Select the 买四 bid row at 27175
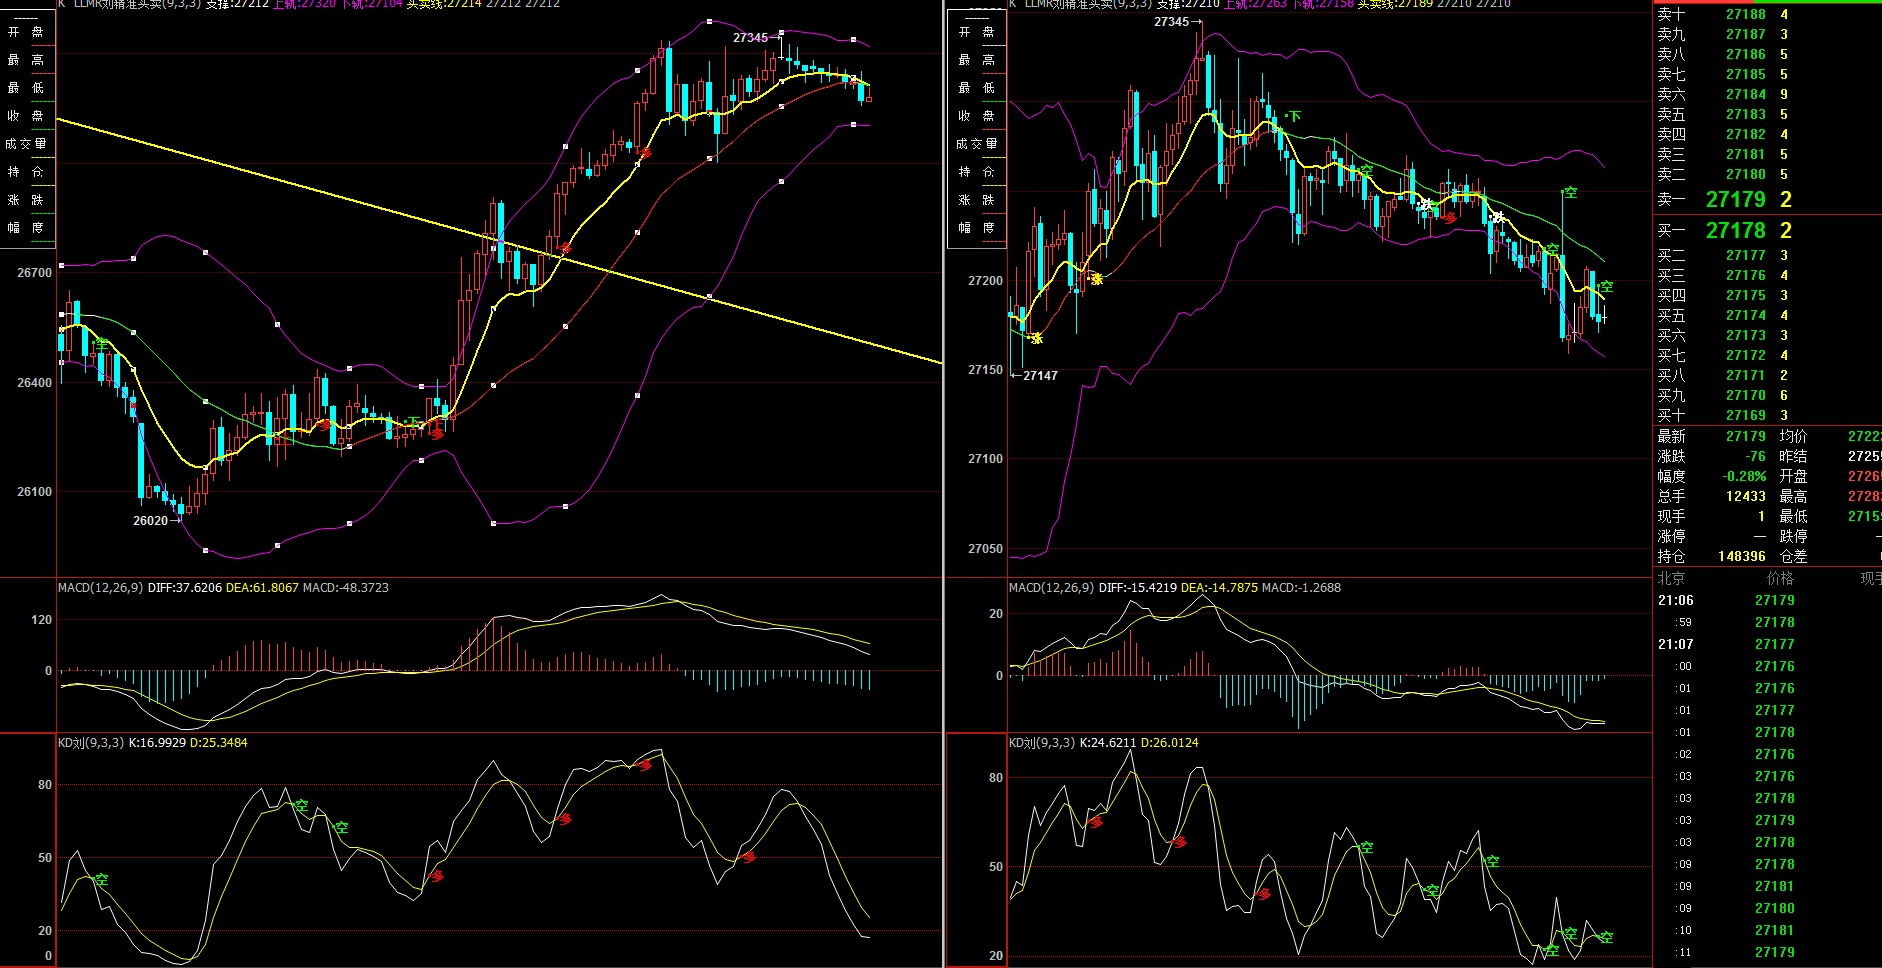The width and height of the screenshot is (1882, 968). click(1767, 295)
